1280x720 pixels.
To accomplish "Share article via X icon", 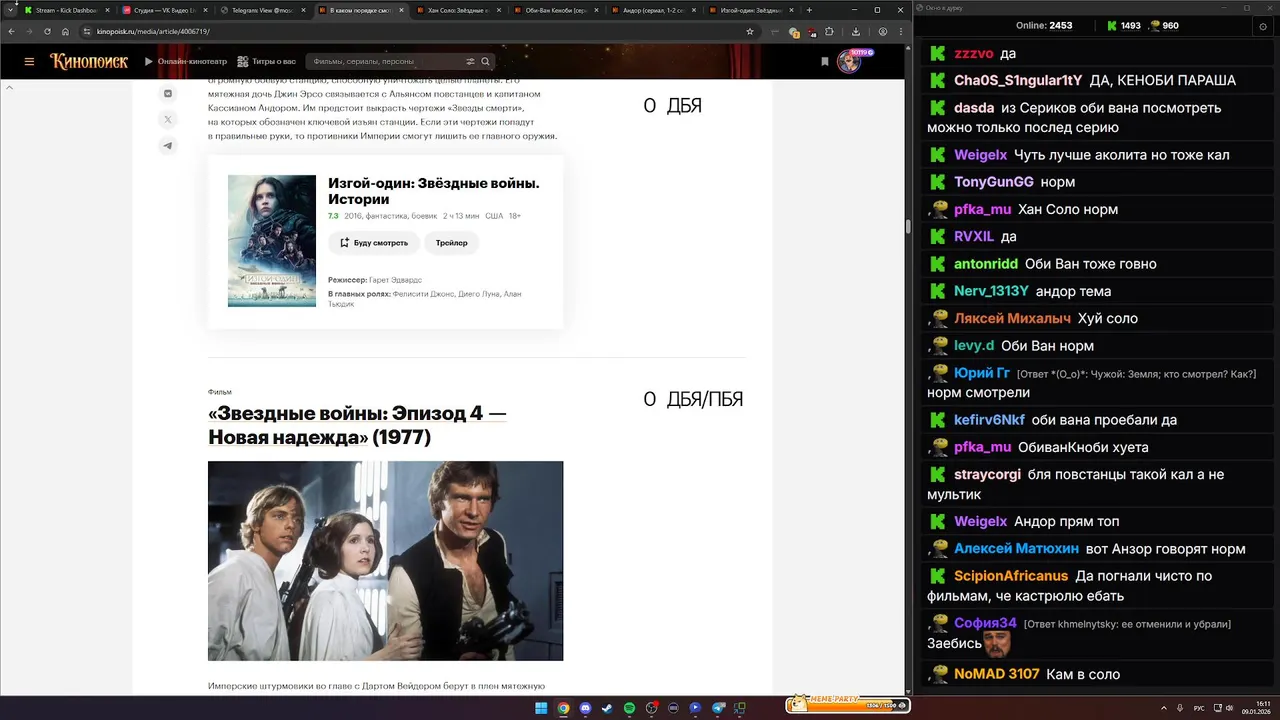I will [x=168, y=119].
